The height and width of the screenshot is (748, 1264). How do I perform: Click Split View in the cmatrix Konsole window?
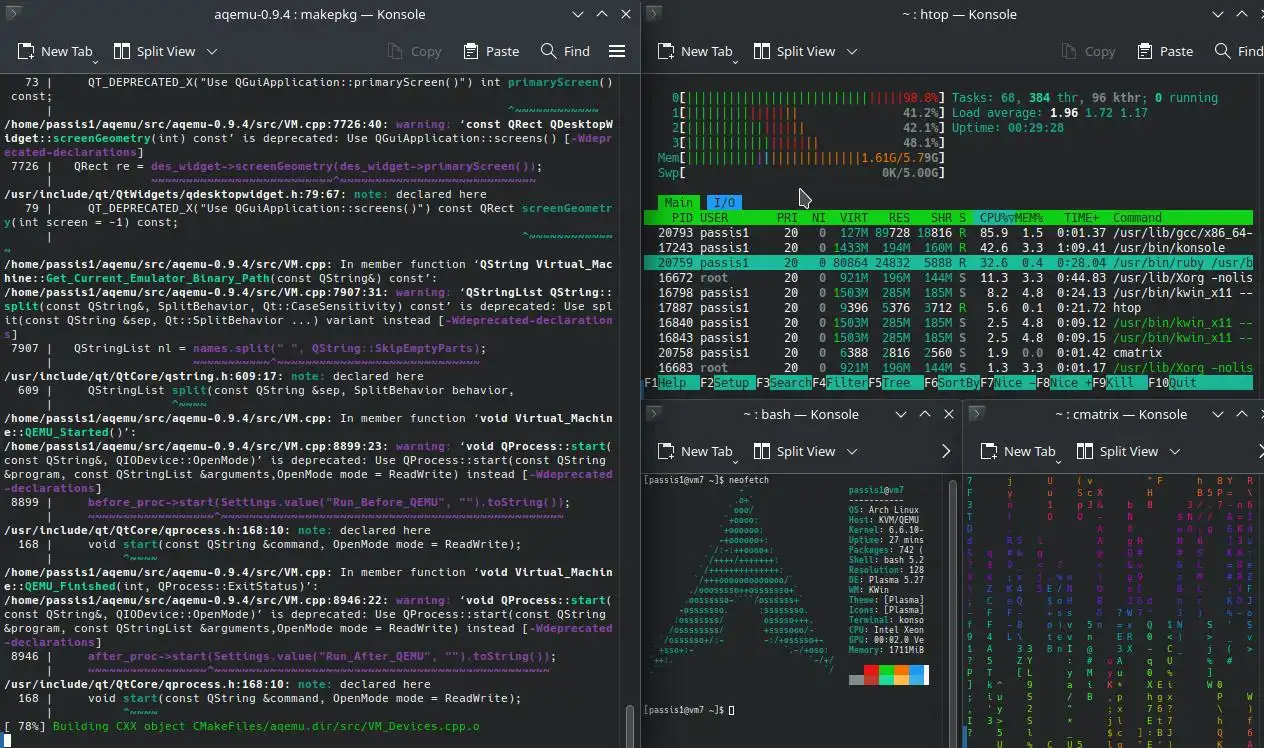coord(1118,451)
